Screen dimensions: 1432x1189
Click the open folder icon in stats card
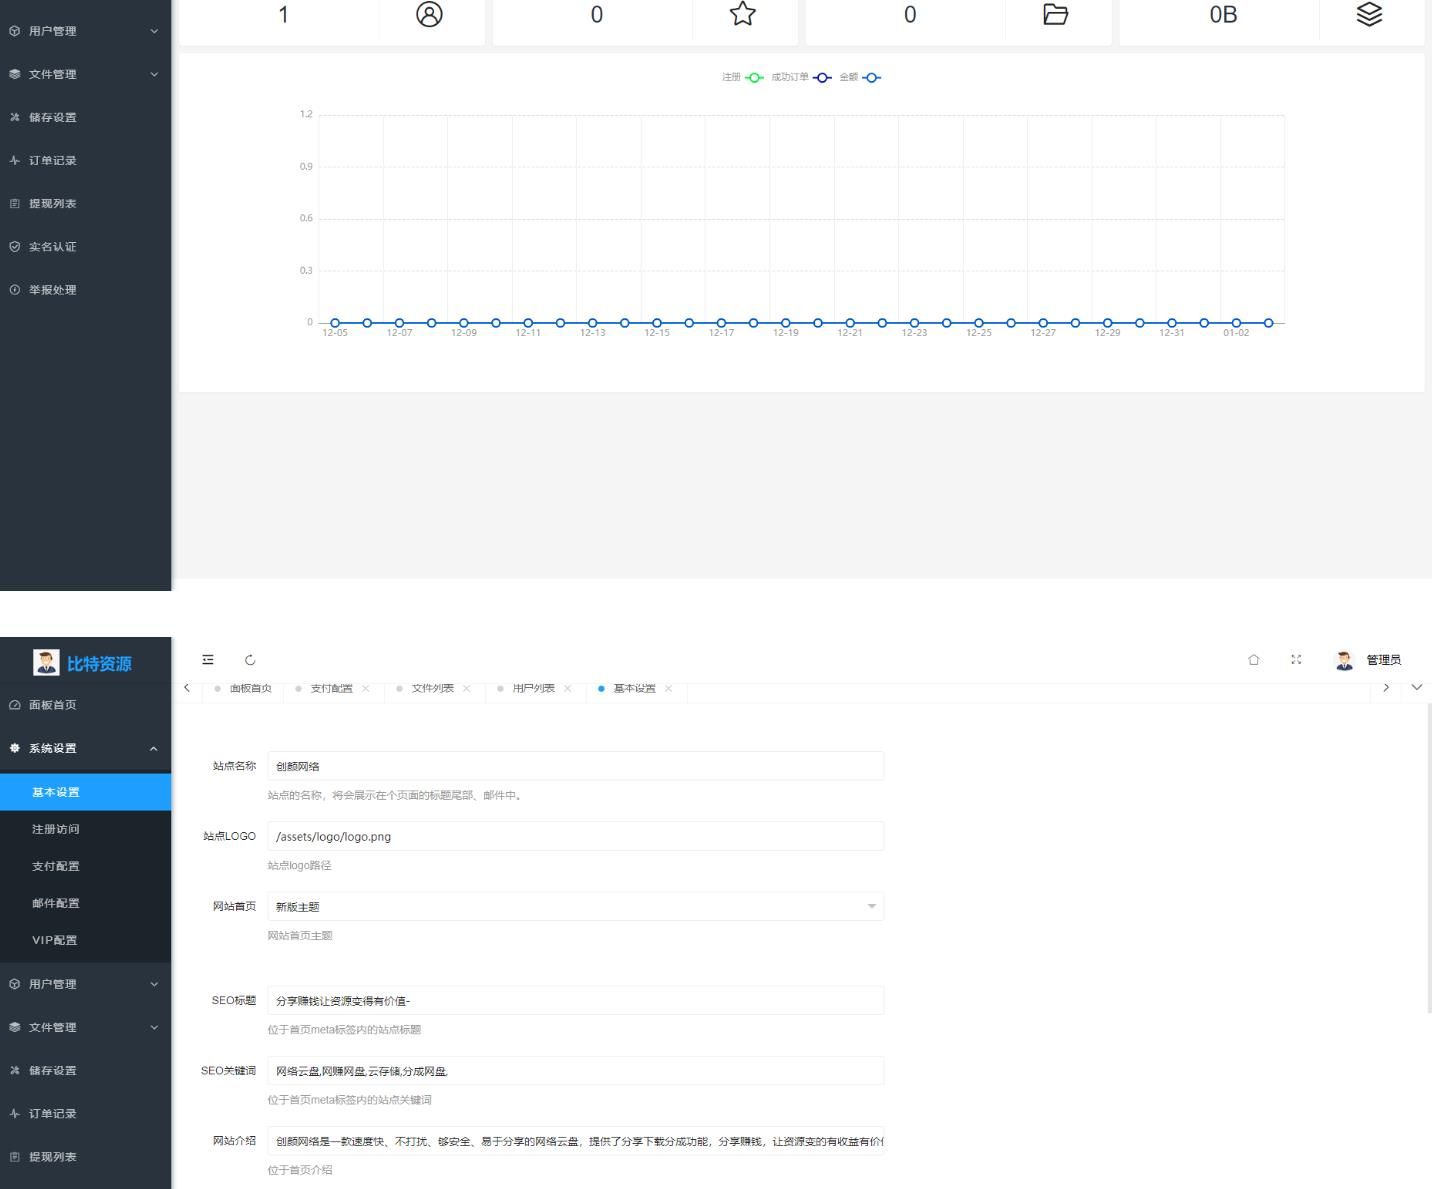point(1055,14)
